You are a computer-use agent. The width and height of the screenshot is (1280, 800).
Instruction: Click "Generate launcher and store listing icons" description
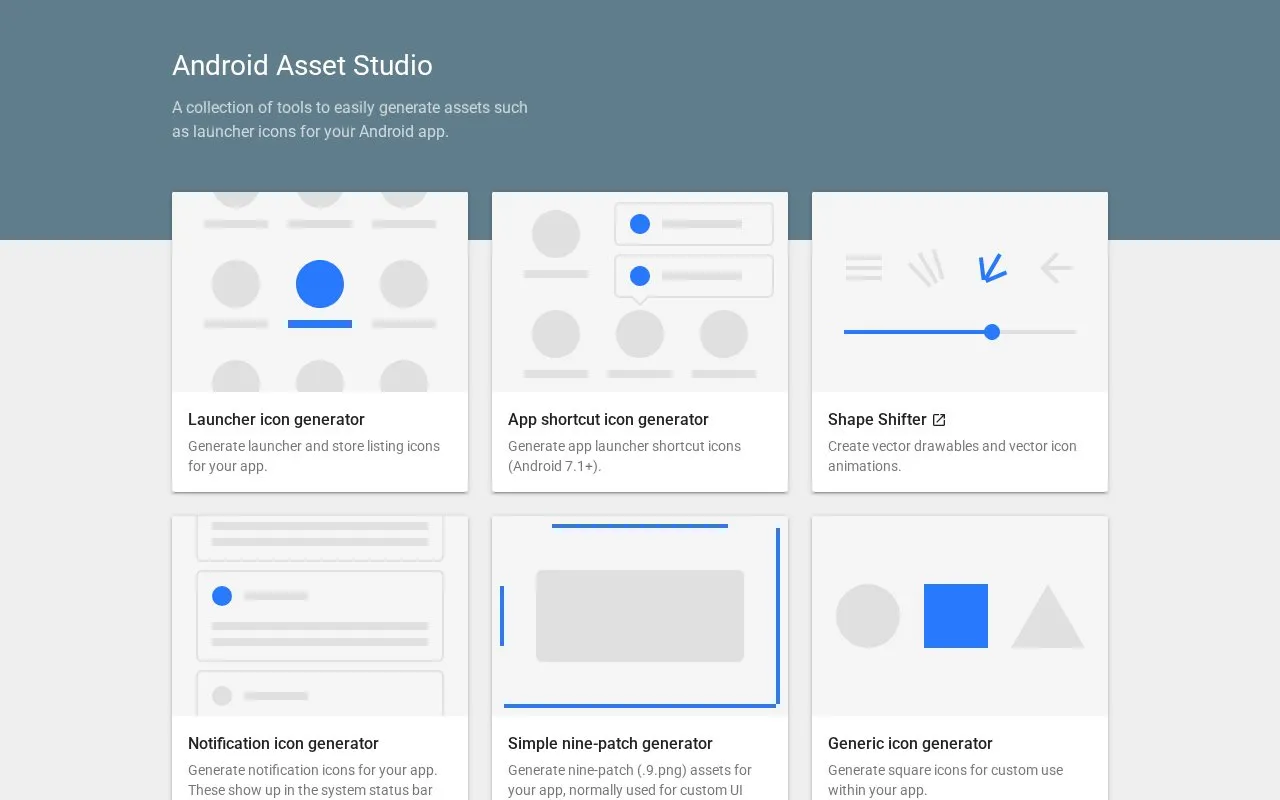coord(314,456)
